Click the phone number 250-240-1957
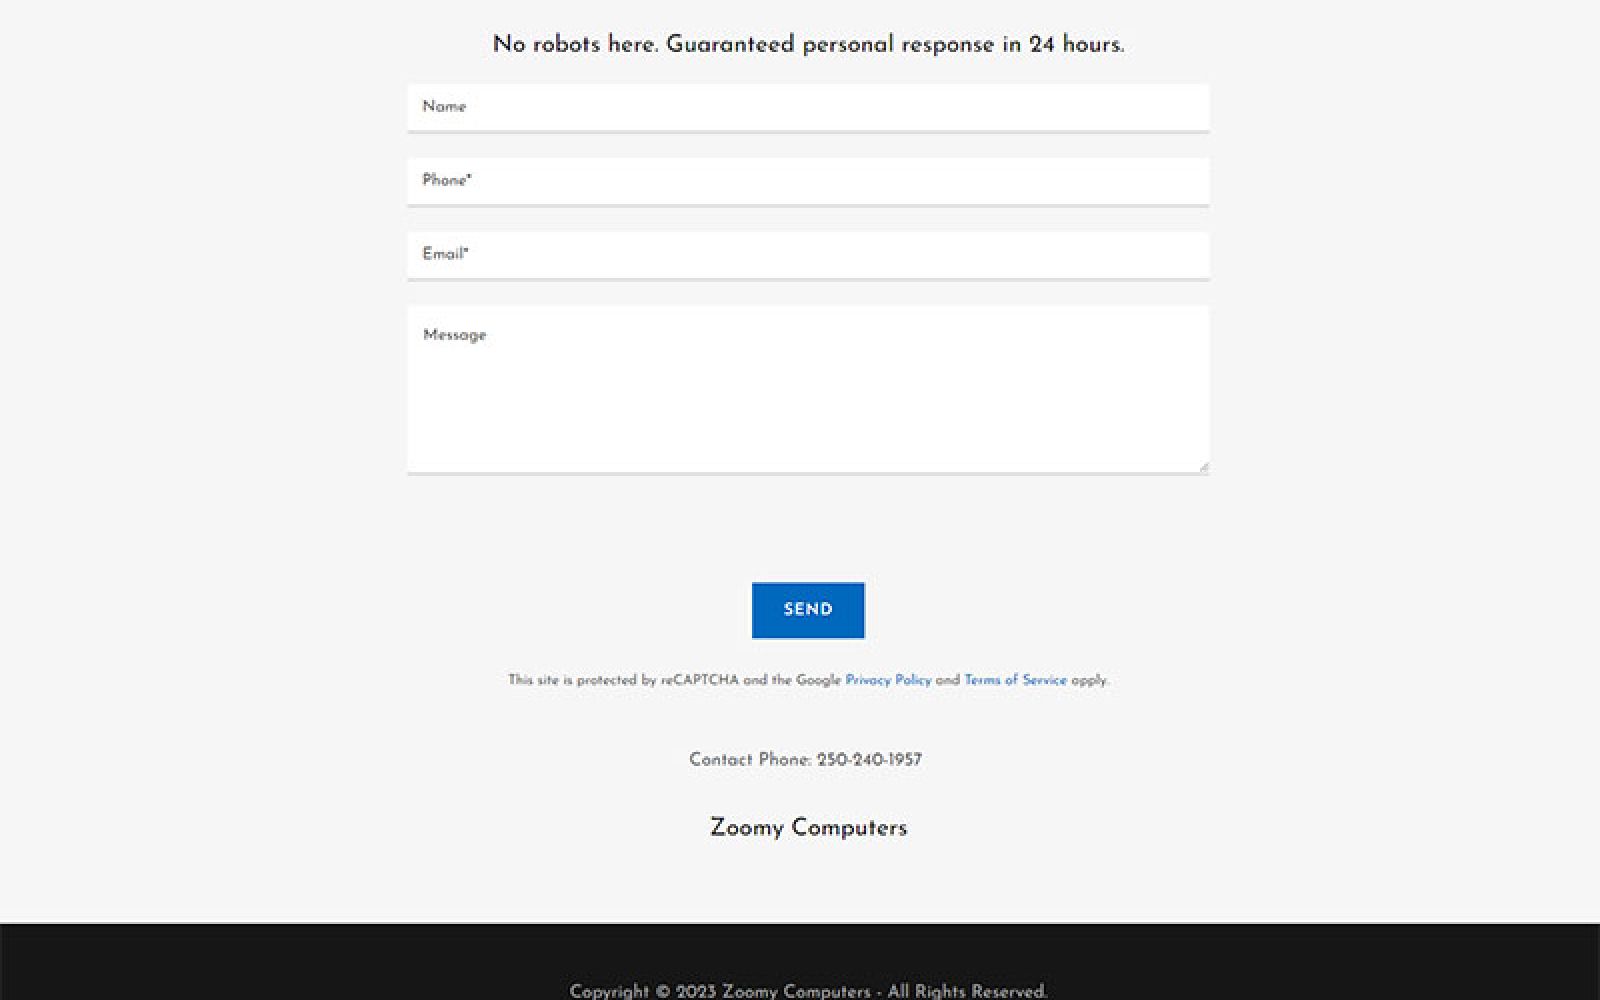Screen dimensions: 1600x1000 point(869,760)
